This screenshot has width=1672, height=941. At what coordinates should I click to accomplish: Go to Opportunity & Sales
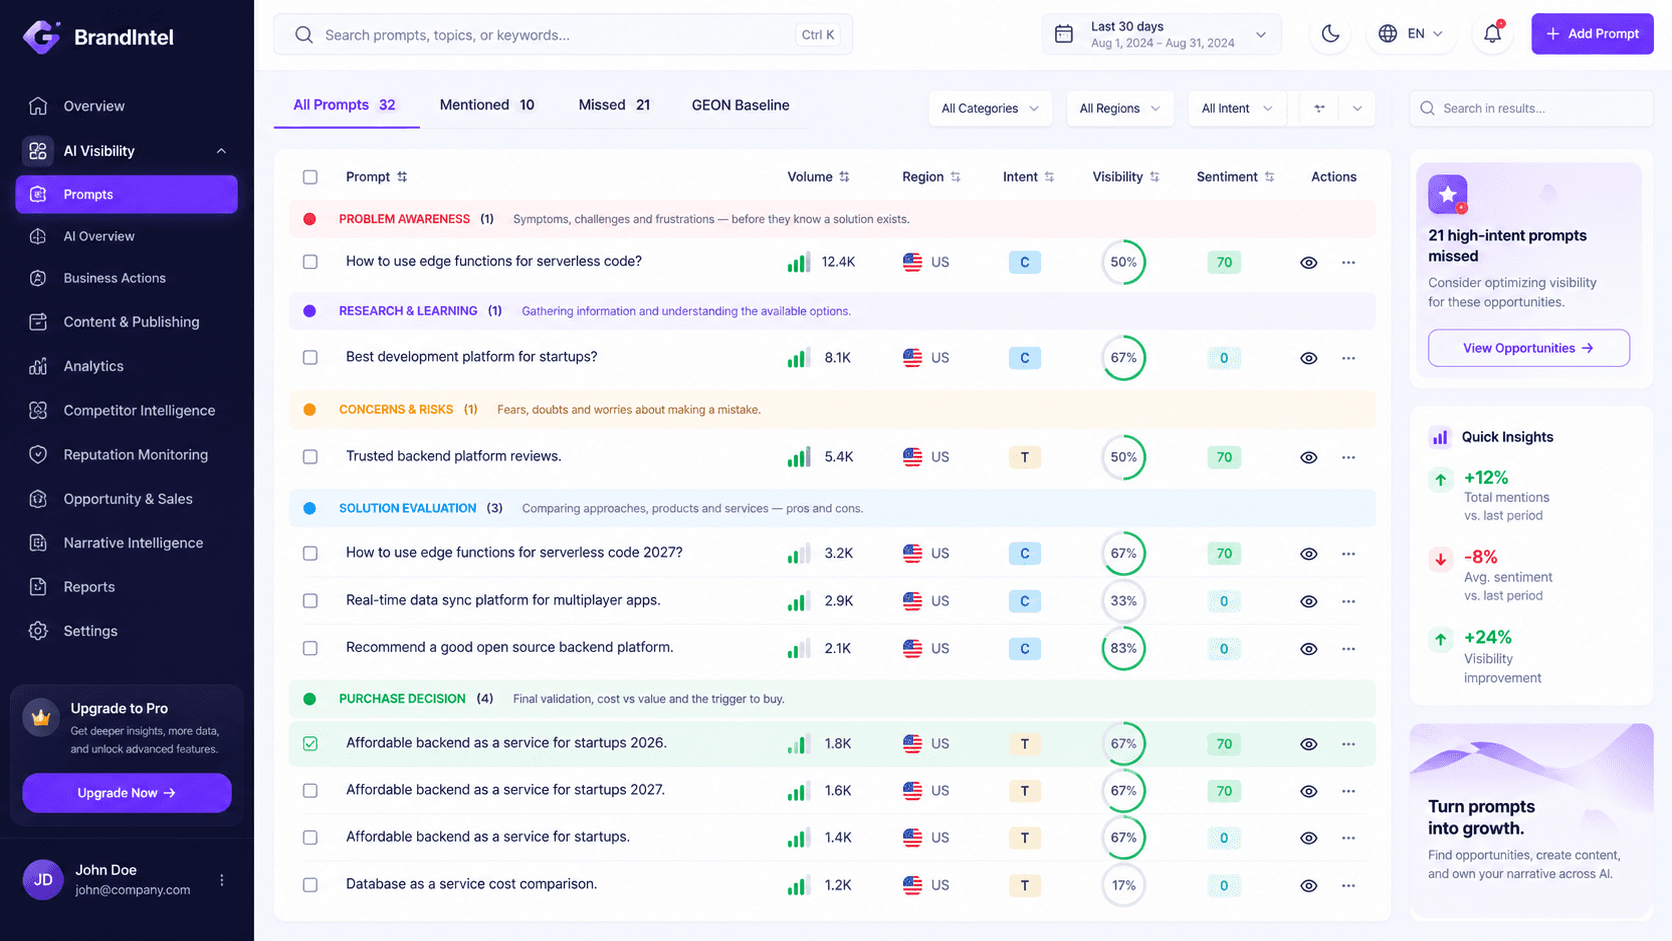point(126,498)
